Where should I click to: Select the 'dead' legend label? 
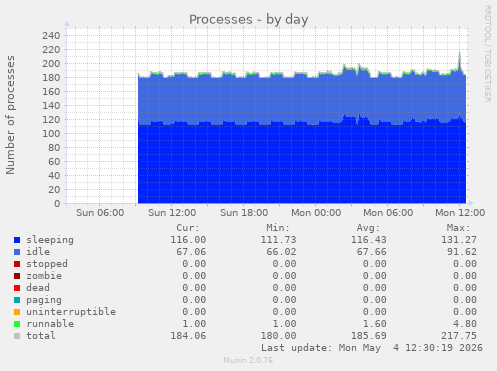pyautogui.click(x=38, y=288)
